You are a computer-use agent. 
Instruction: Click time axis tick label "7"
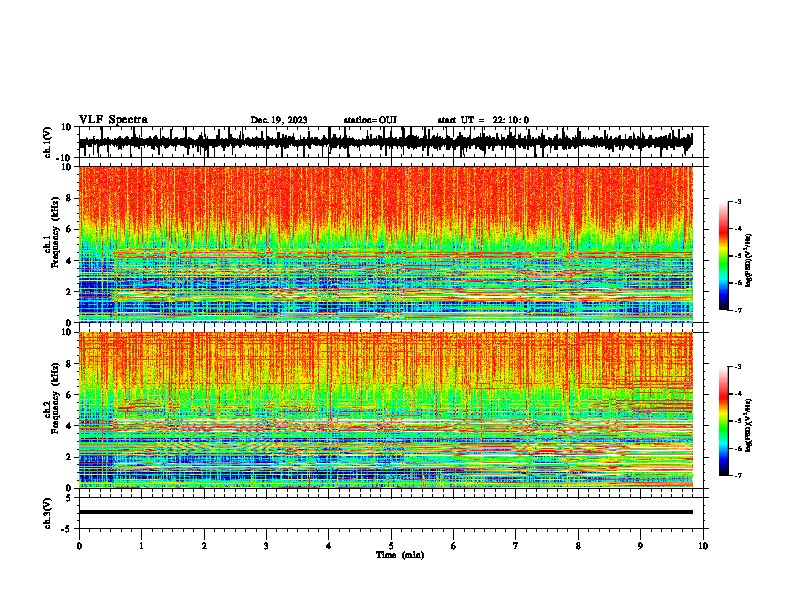[x=516, y=546]
